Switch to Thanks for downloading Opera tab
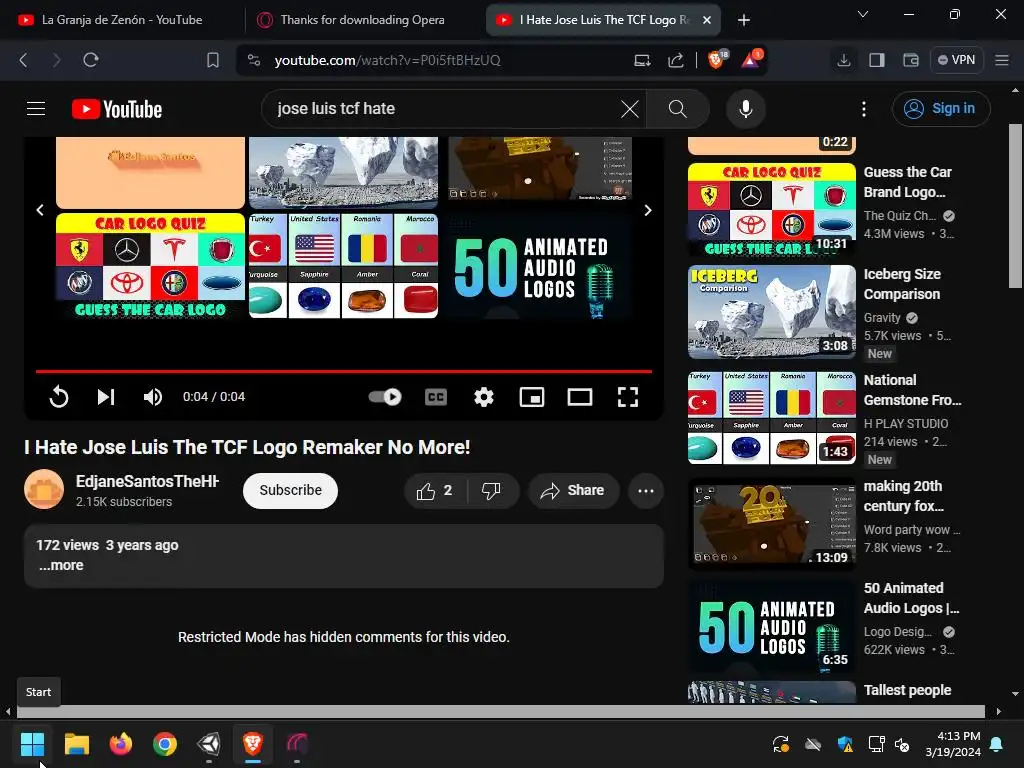 (362, 20)
